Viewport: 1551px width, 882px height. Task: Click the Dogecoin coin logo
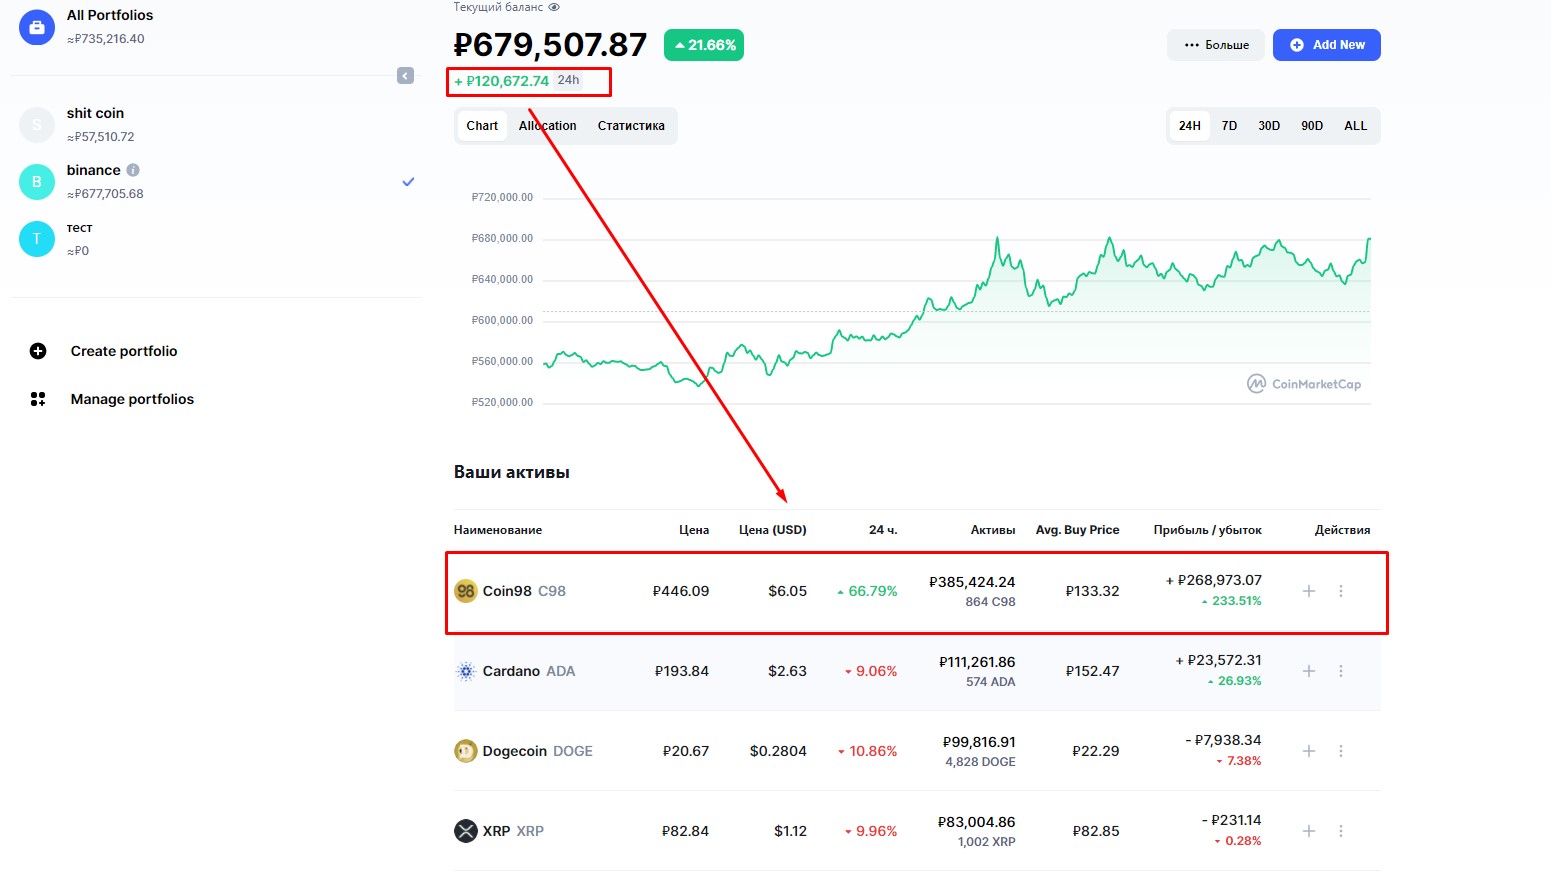tap(466, 751)
